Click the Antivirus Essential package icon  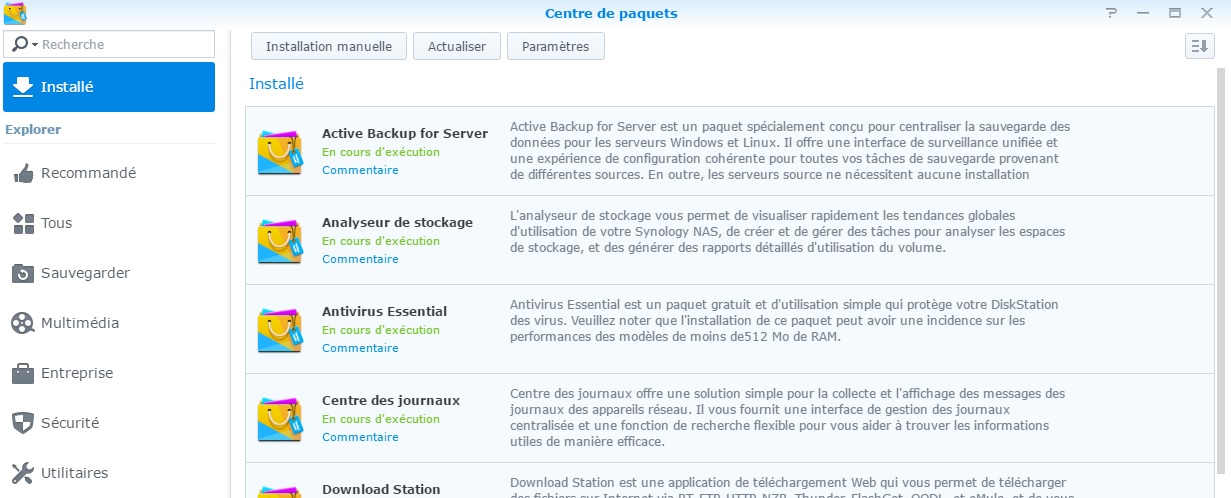[280, 329]
